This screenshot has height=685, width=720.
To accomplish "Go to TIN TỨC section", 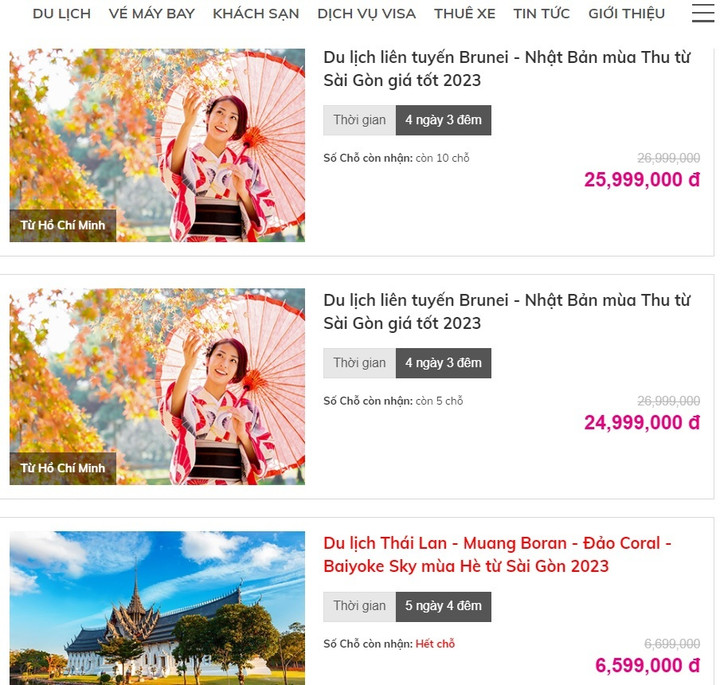I will (541, 14).
